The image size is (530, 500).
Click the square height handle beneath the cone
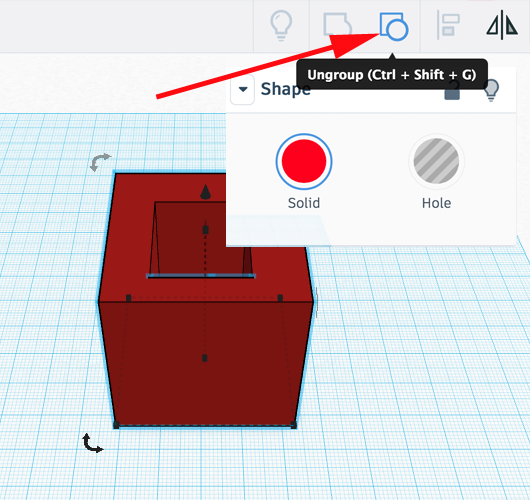coord(205,230)
